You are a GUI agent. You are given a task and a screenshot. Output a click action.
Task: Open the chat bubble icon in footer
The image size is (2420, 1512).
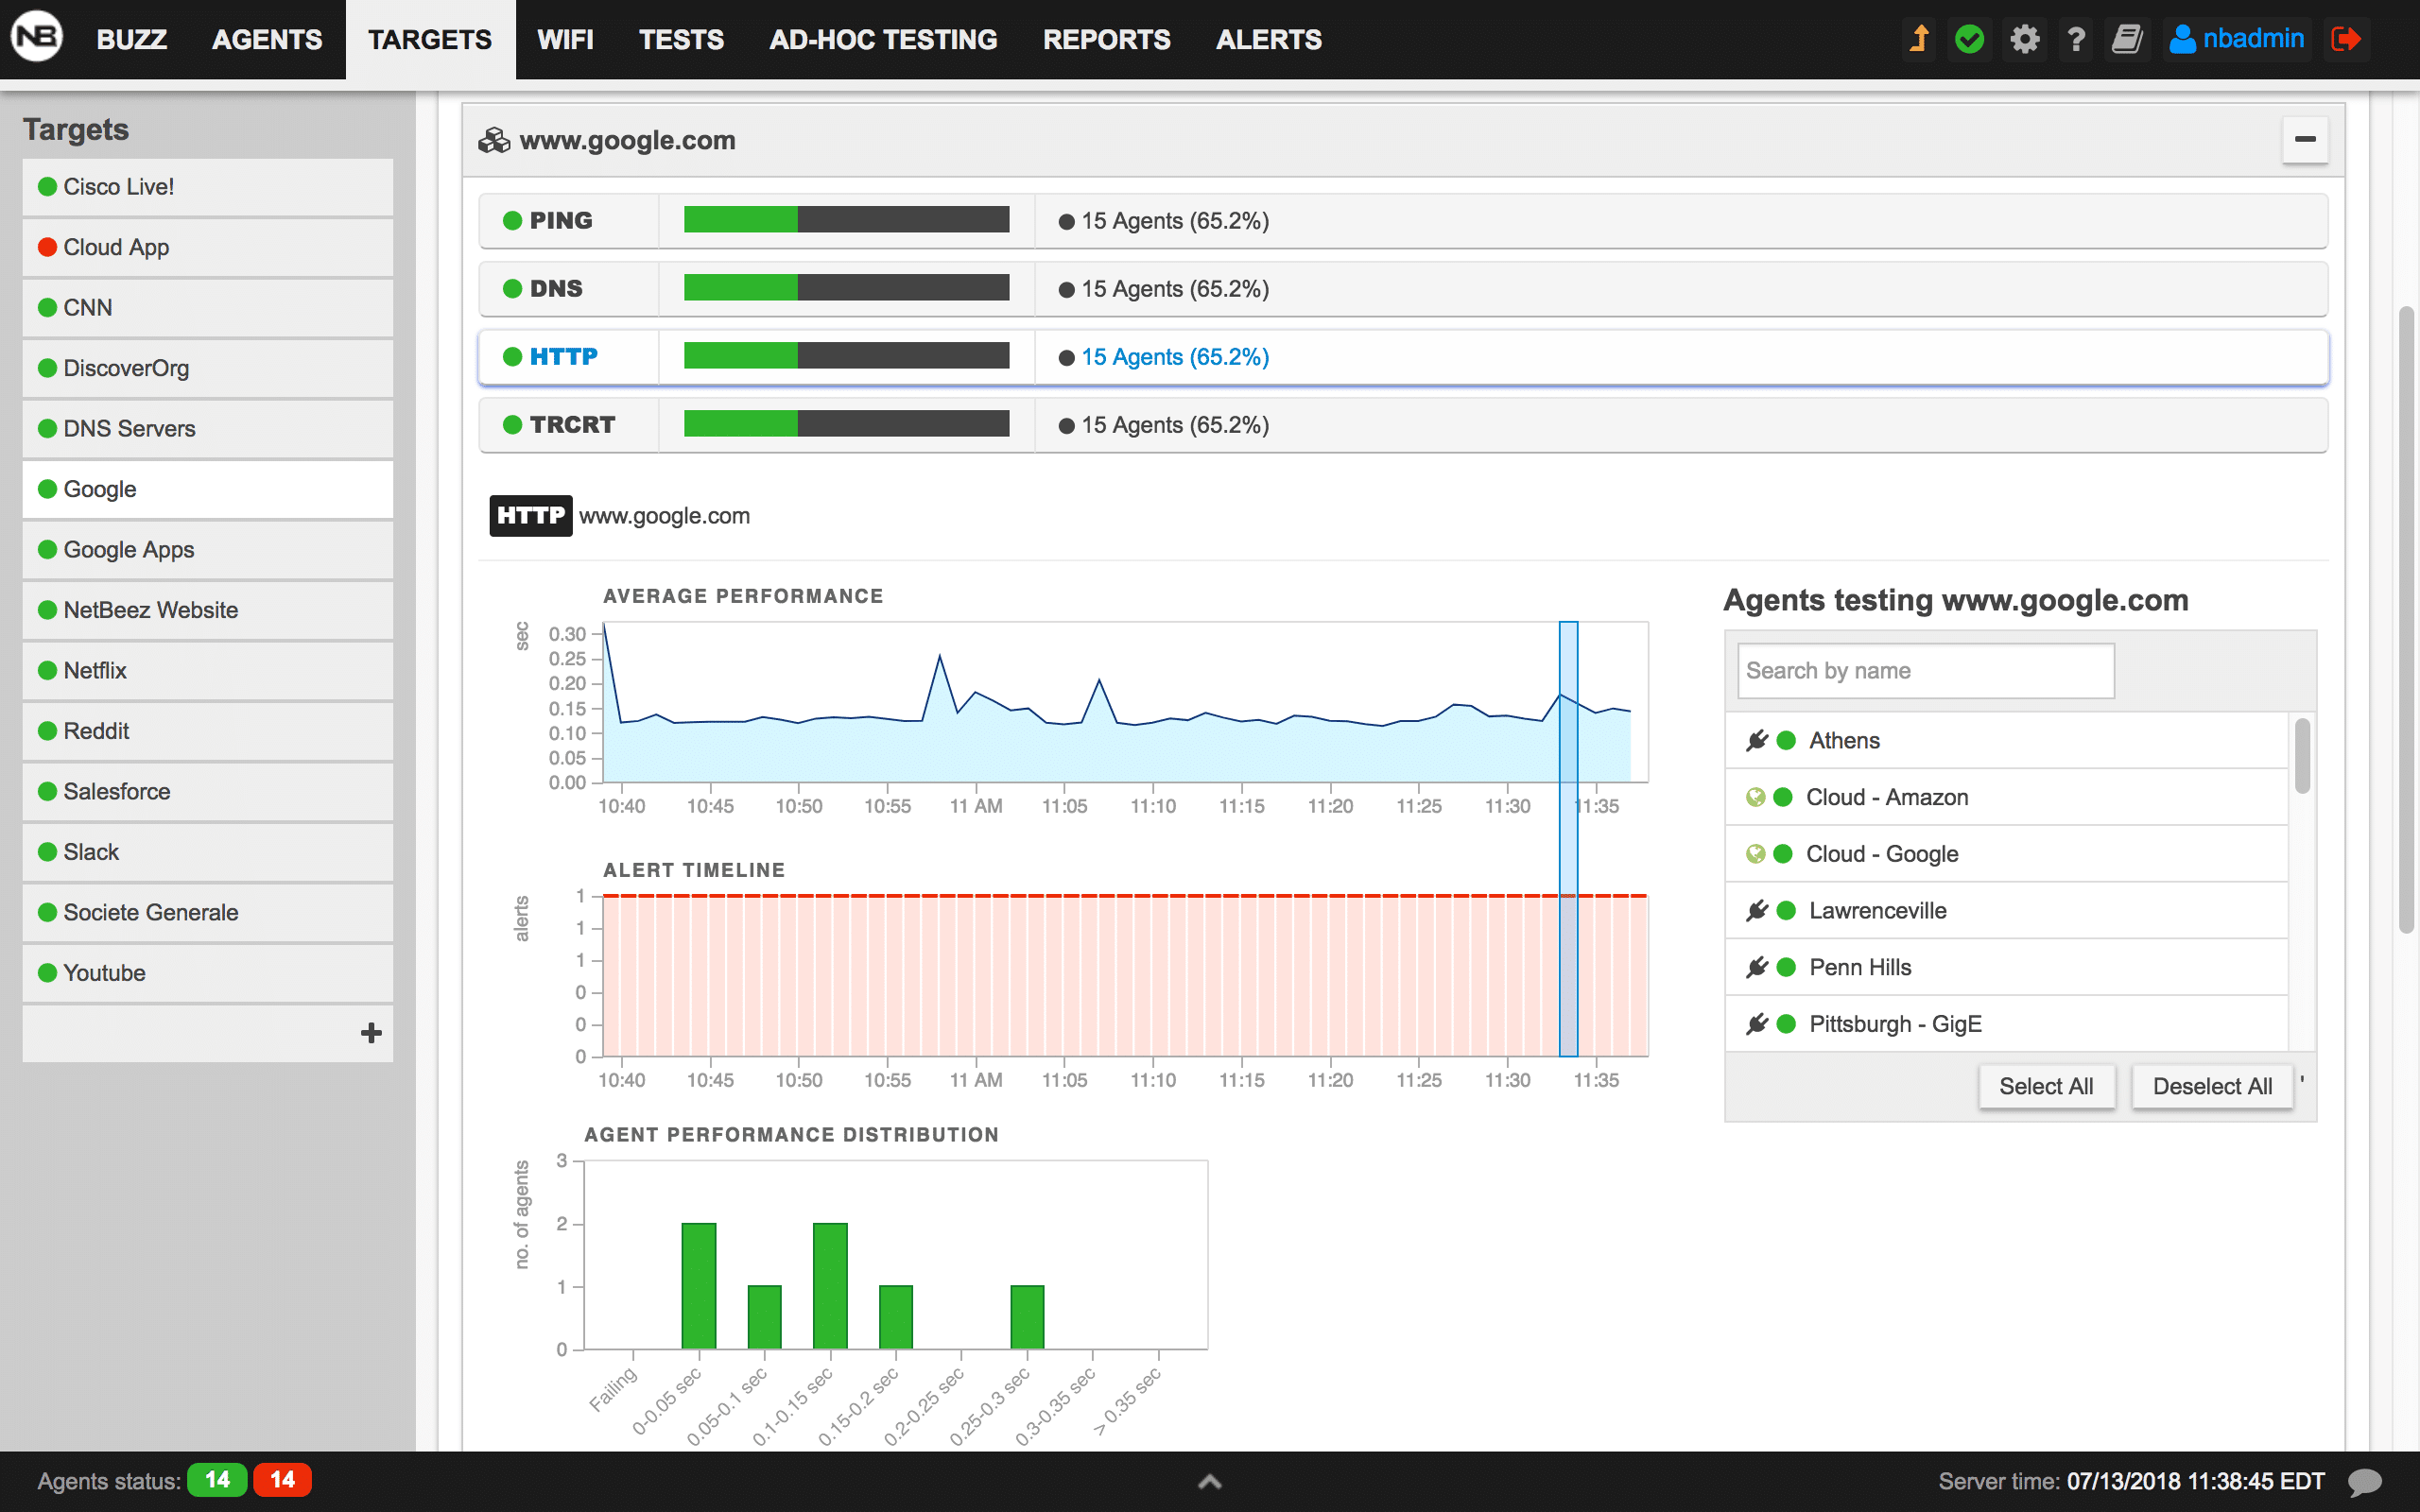pos(2365,1481)
